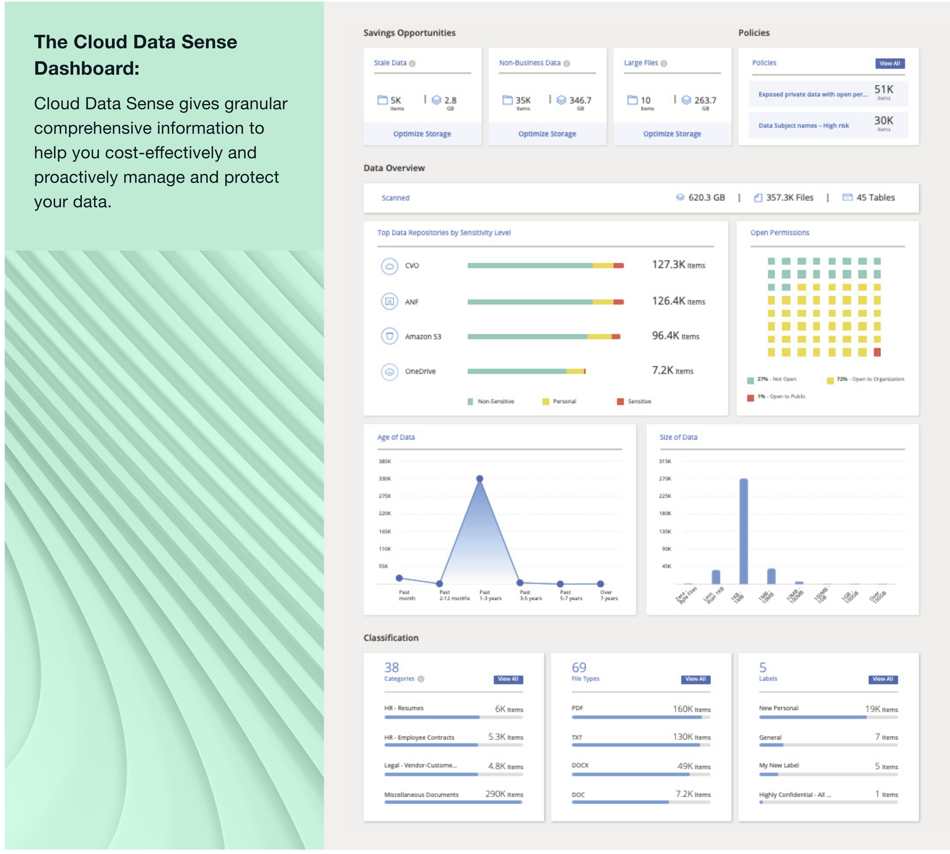Click the '7.2K items' value for OneDrive

tap(673, 371)
